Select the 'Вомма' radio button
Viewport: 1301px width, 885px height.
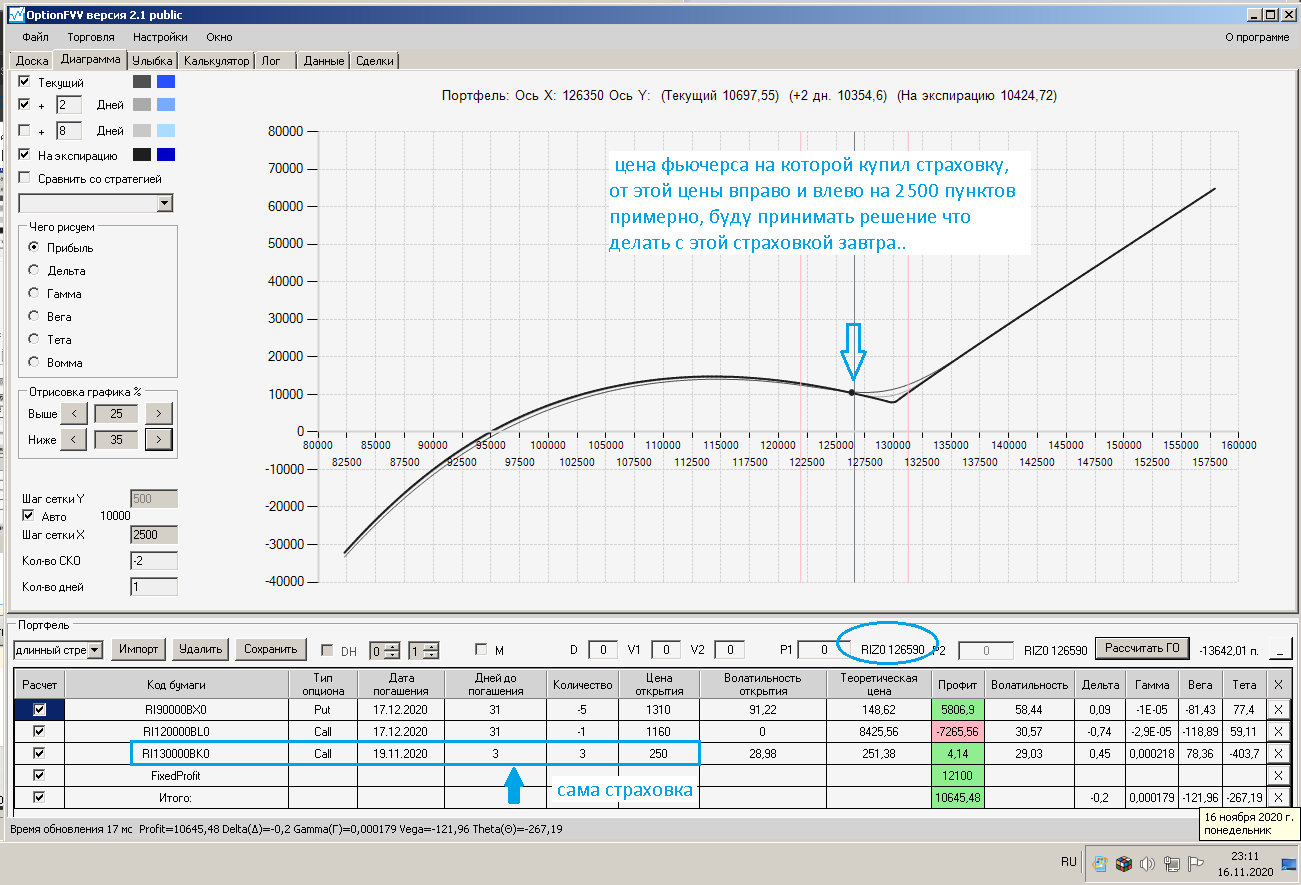34,362
